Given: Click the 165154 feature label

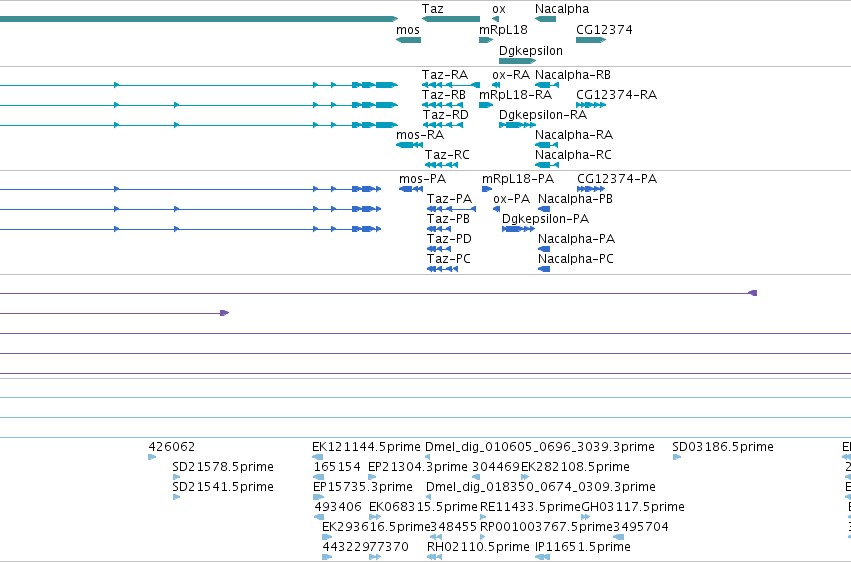Looking at the screenshot, I should pyautogui.click(x=337, y=467).
